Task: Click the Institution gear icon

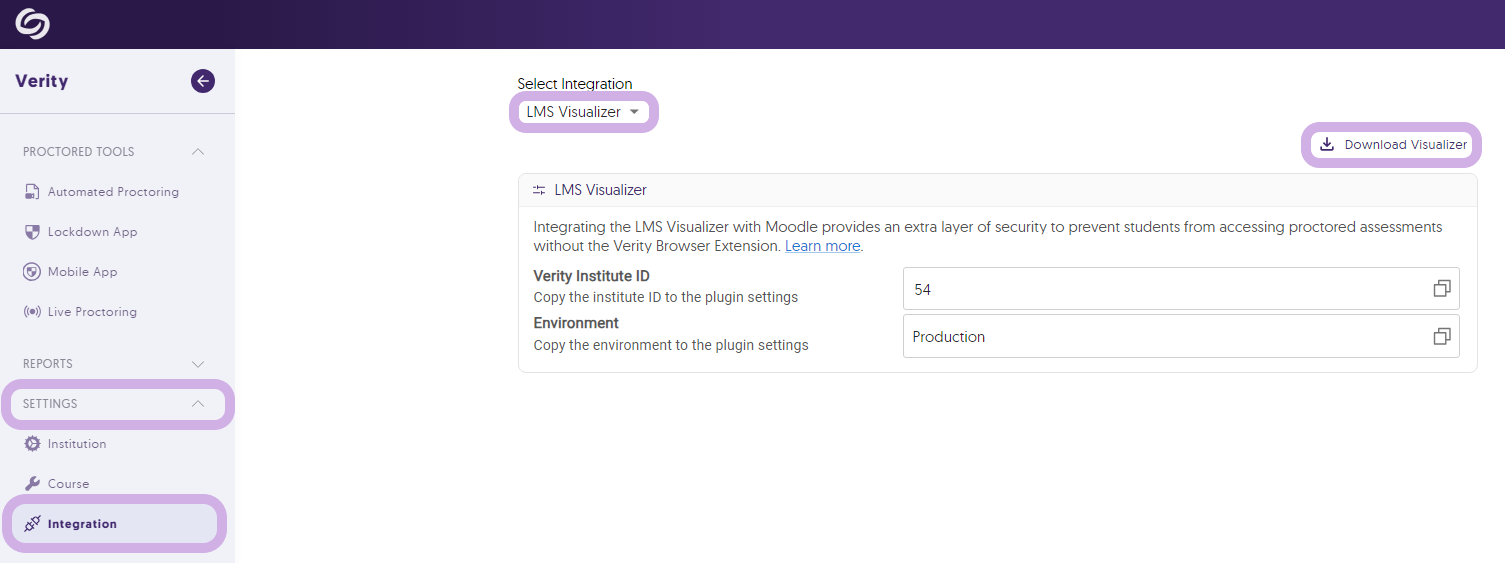Action: click(32, 444)
